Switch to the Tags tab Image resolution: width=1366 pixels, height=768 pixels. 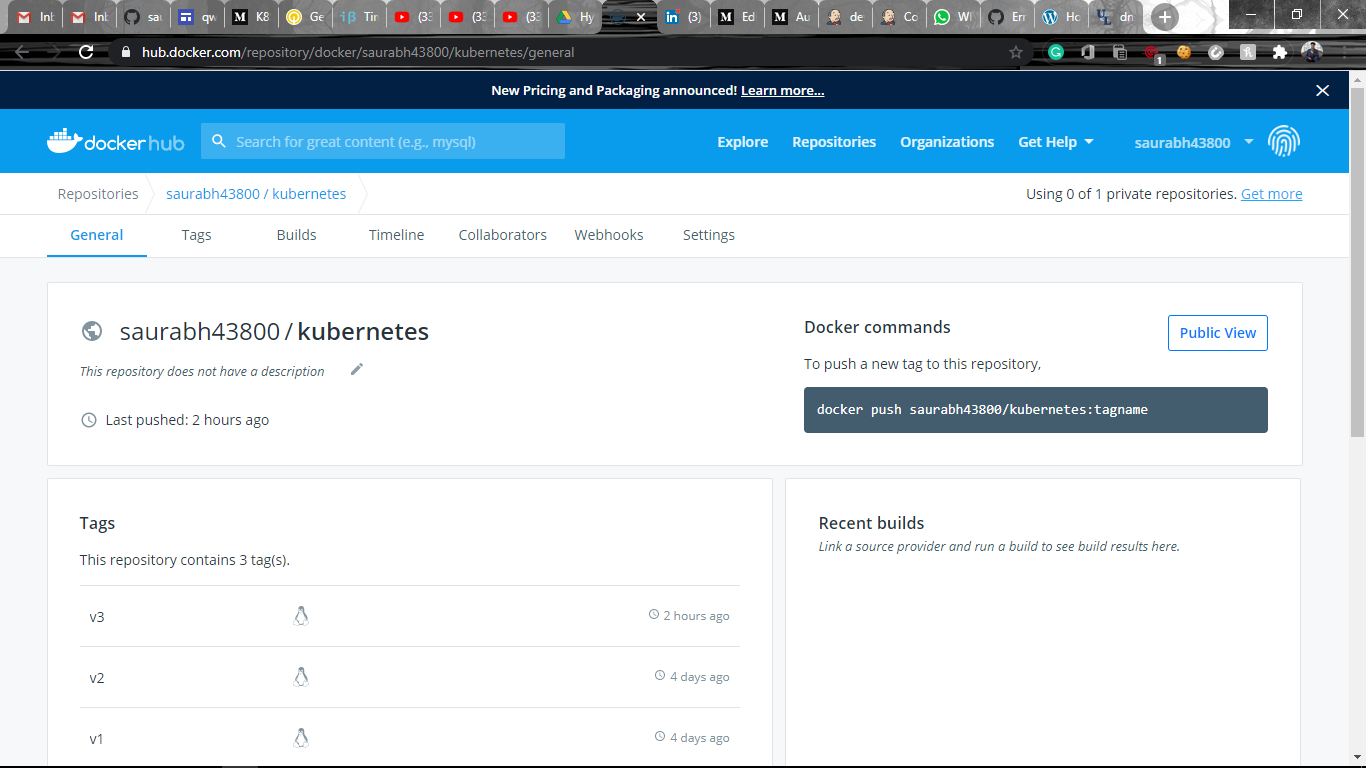pyautogui.click(x=196, y=235)
